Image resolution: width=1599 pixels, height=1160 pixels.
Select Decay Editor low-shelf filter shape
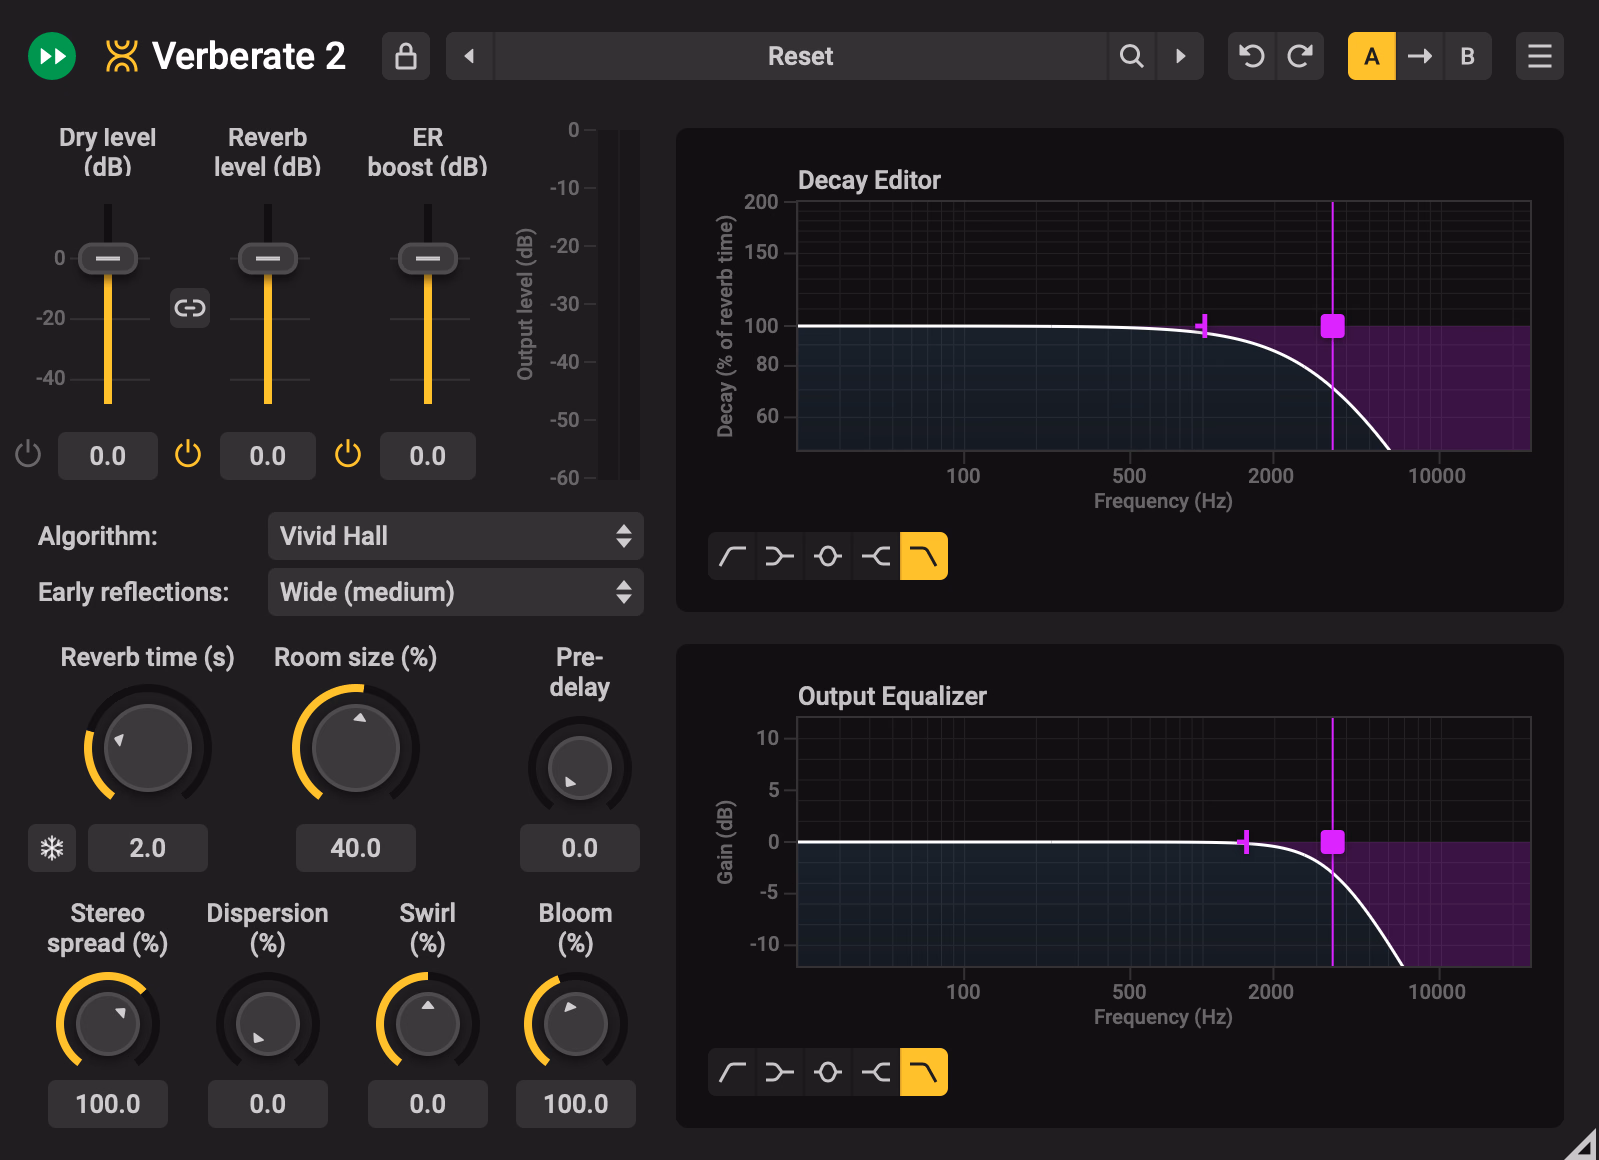click(780, 556)
